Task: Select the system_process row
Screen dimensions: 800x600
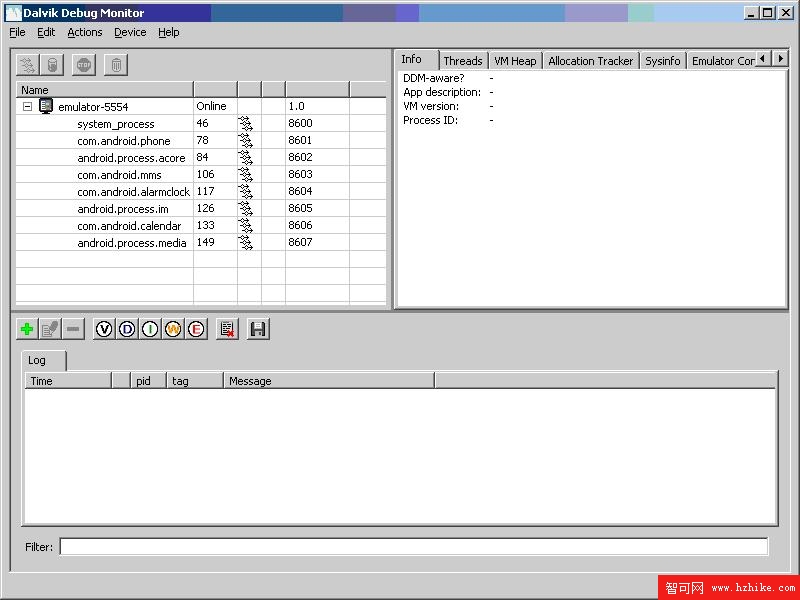Action: click(116, 124)
